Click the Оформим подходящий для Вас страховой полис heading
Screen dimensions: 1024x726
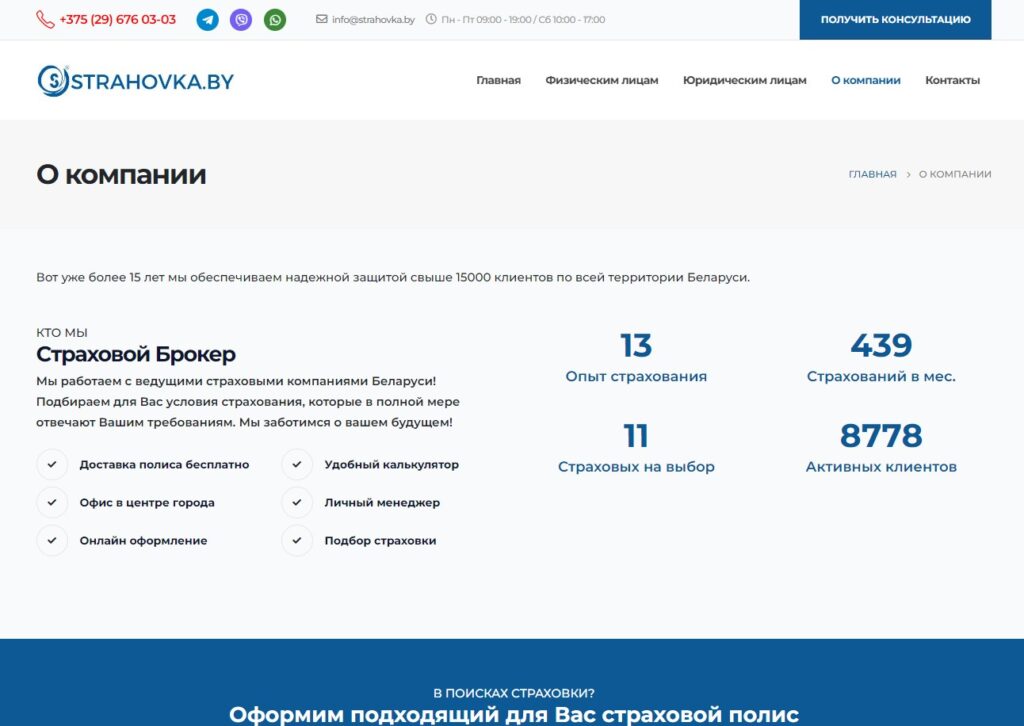pos(514,714)
